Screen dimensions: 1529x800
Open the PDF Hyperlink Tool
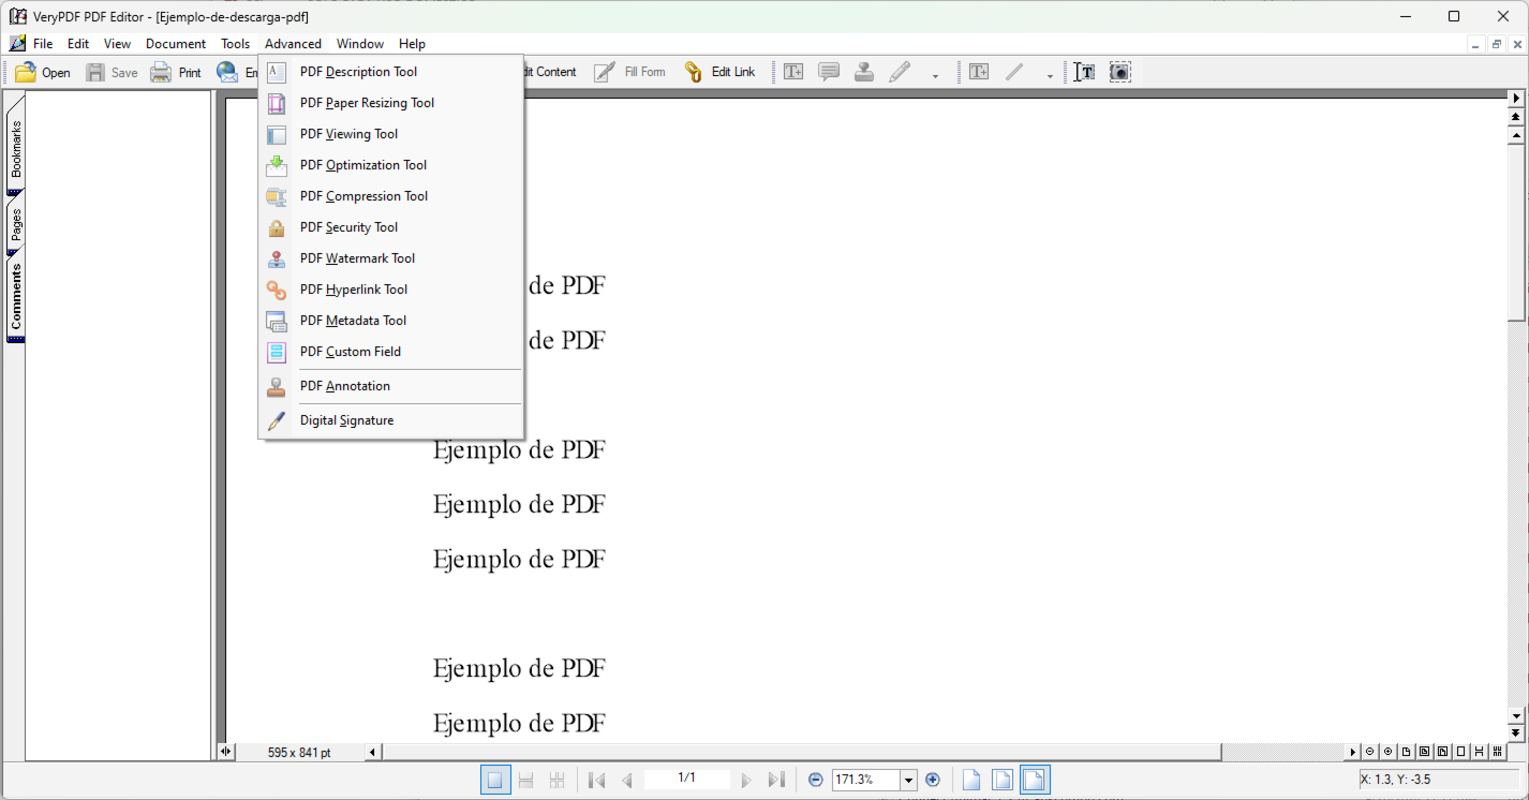pyautogui.click(x=390, y=289)
